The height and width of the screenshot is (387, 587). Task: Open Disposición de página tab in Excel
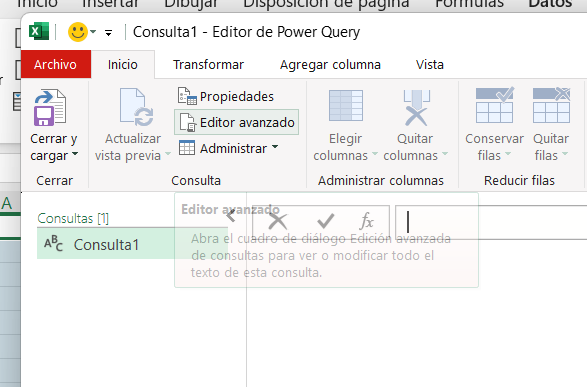326,4
